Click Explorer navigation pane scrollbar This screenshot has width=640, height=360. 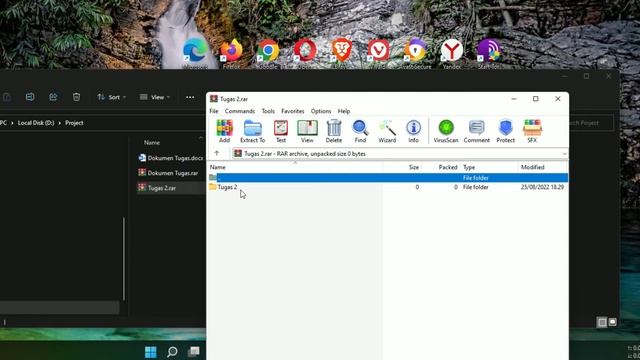pyautogui.click(x=124, y=259)
